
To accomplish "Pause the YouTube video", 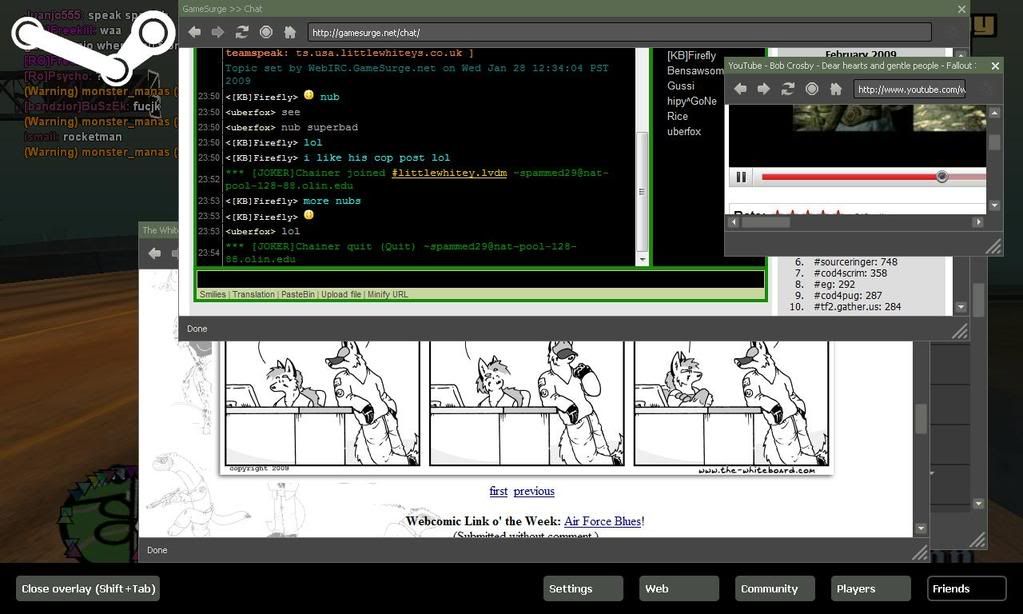I will tap(741, 177).
